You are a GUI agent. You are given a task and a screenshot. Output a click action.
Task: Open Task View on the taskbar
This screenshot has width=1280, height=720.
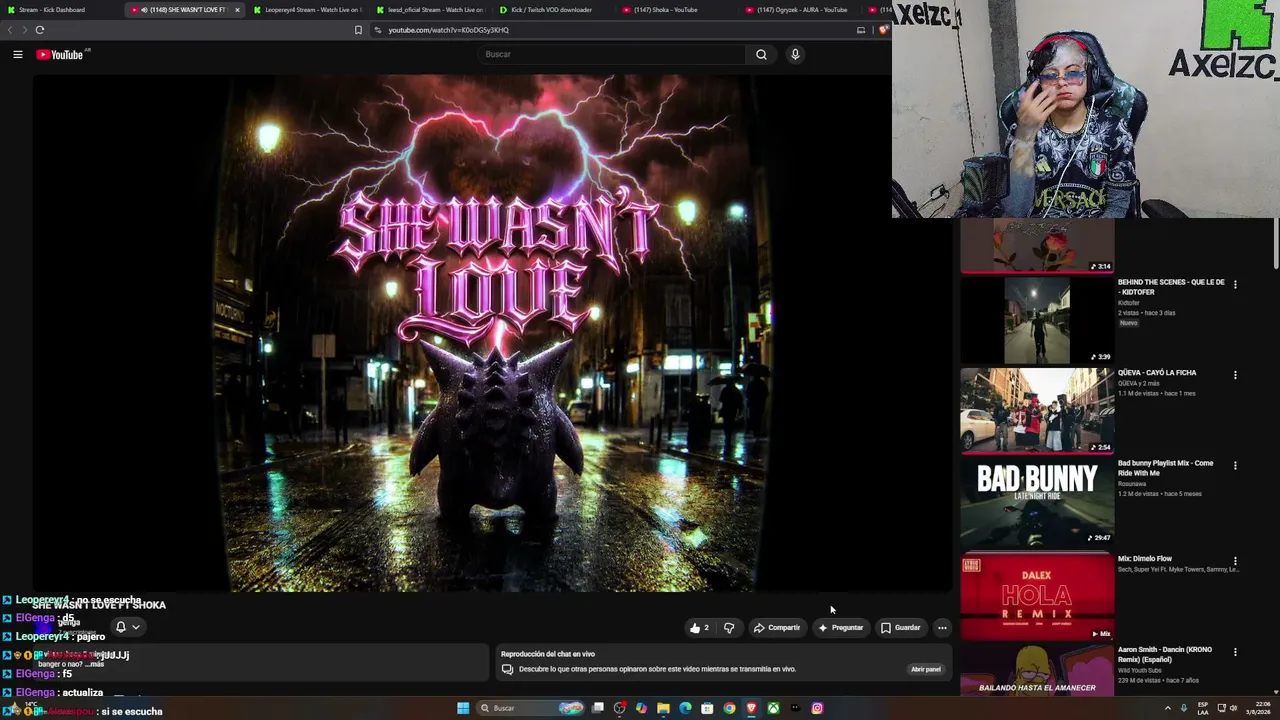[598, 708]
